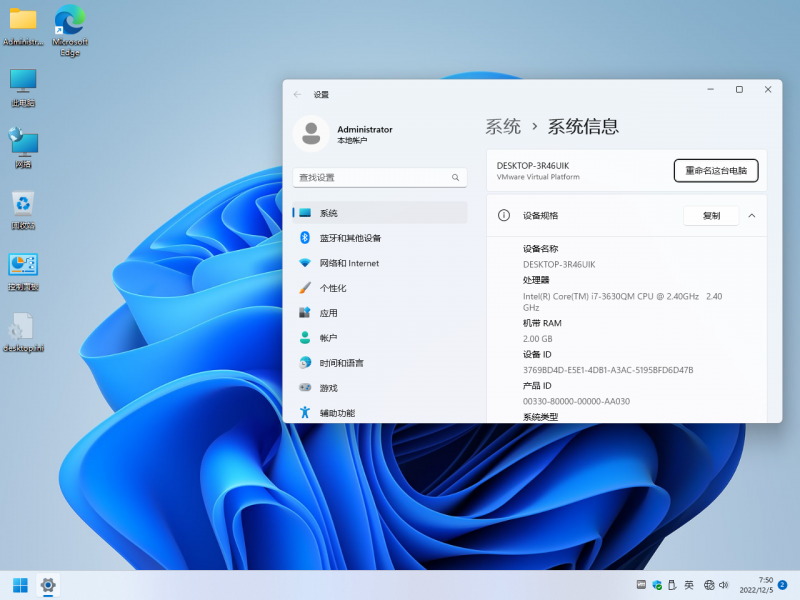Click the security shield tray icon

coord(657,585)
